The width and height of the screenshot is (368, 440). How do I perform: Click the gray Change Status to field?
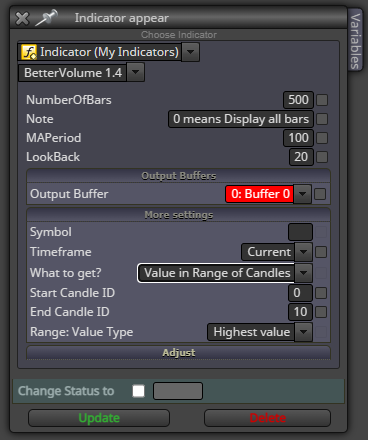click(x=178, y=391)
